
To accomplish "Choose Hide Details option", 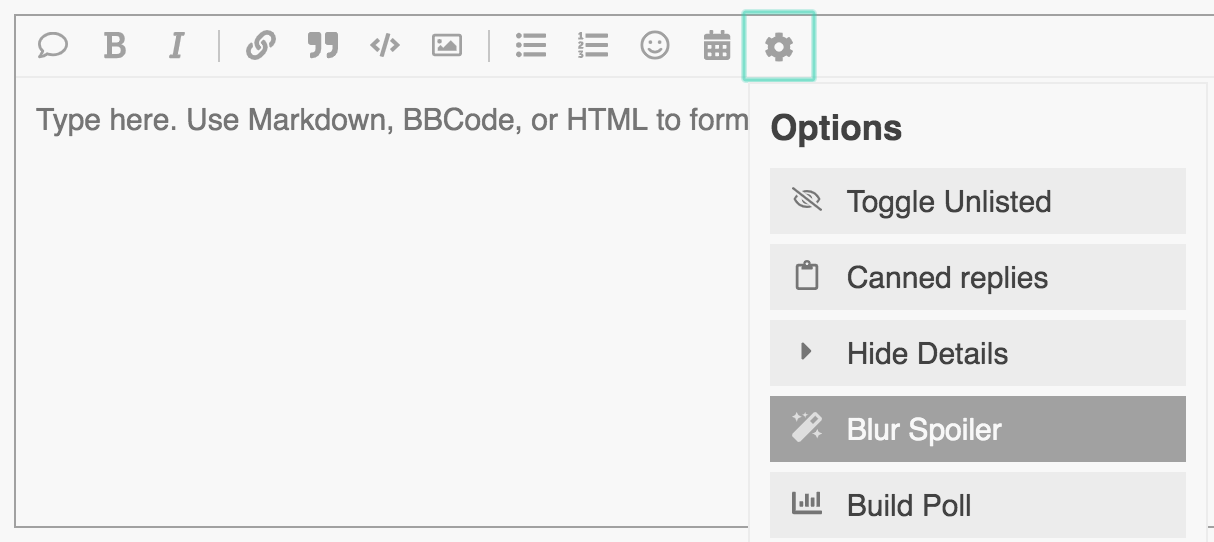I will pyautogui.click(x=977, y=353).
